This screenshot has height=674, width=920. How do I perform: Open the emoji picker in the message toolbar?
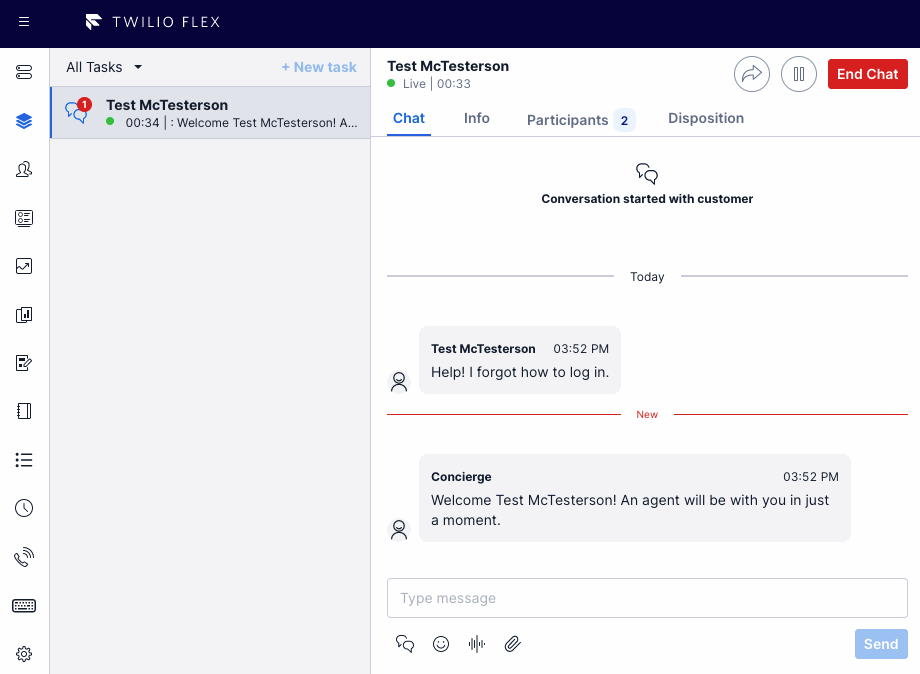441,644
